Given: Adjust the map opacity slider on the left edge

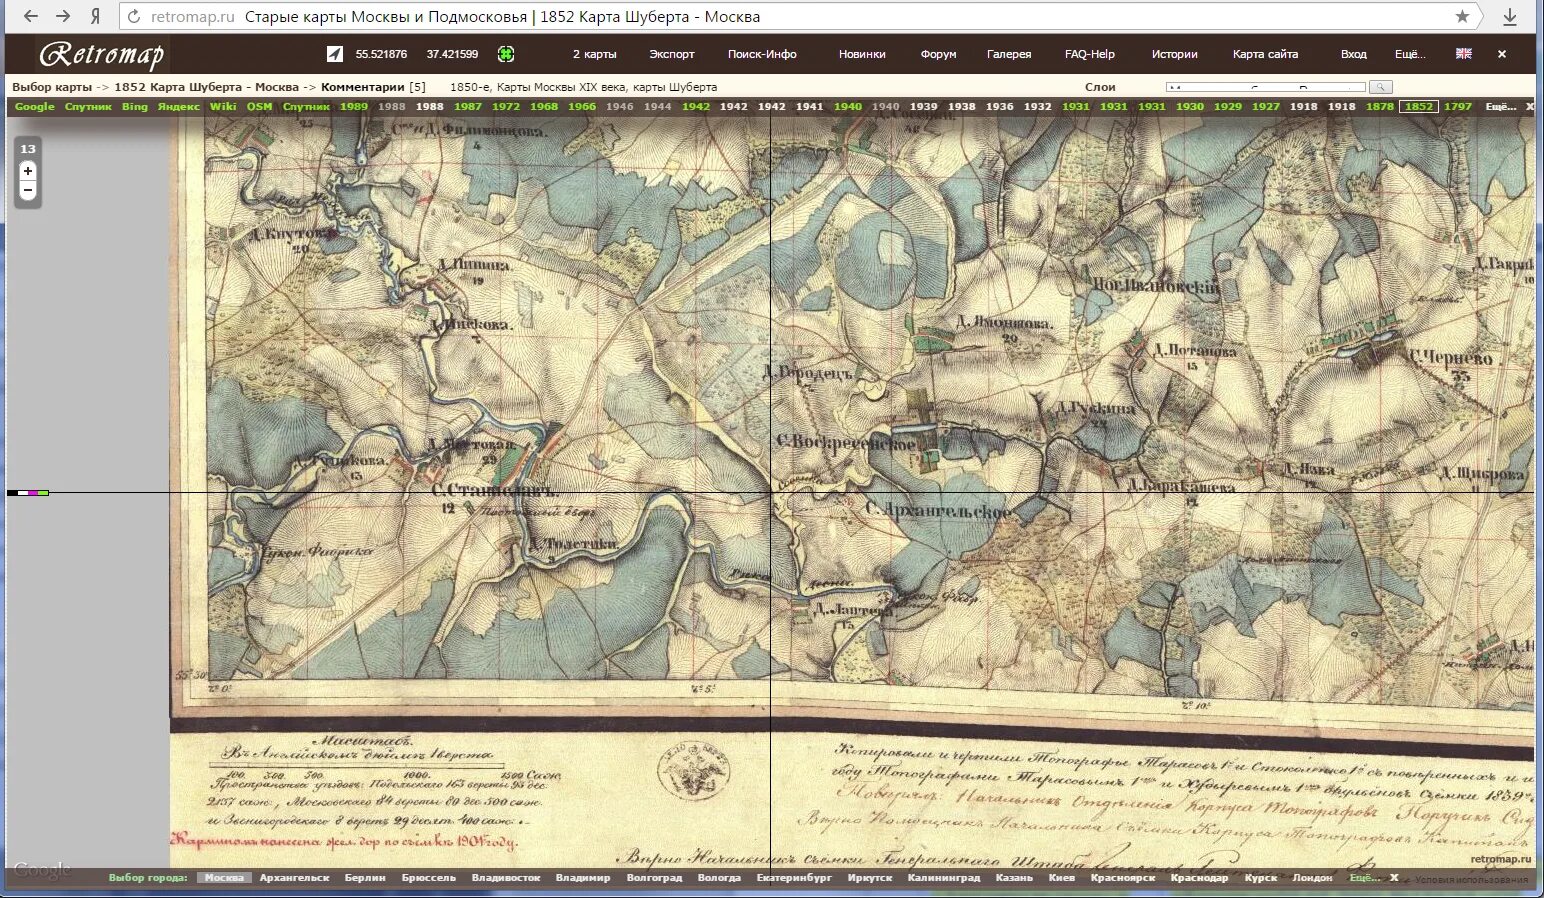Looking at the screenshot, I should [30, 492].
